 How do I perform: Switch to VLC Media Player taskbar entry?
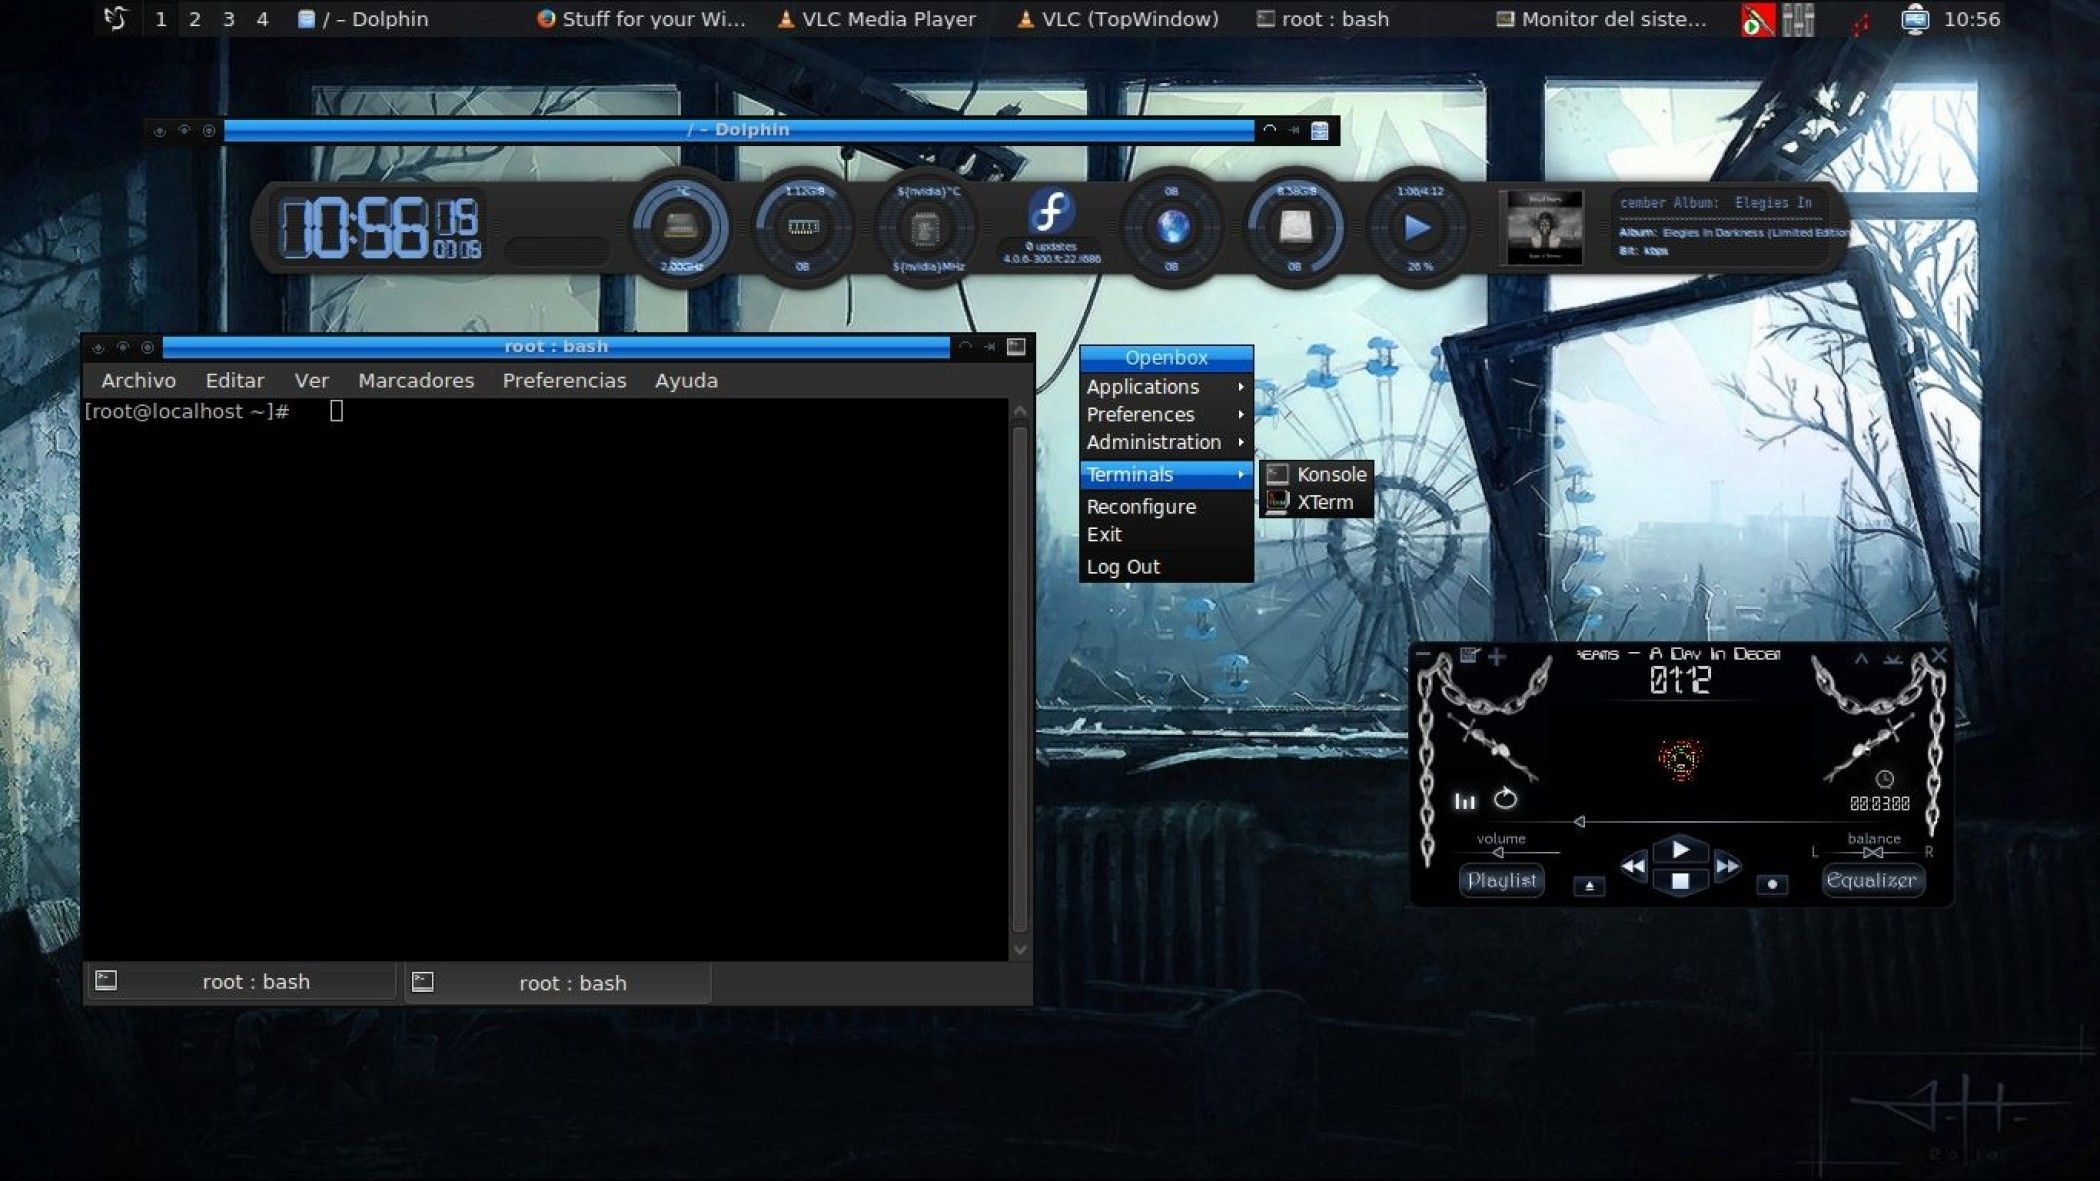pos(876,19)
